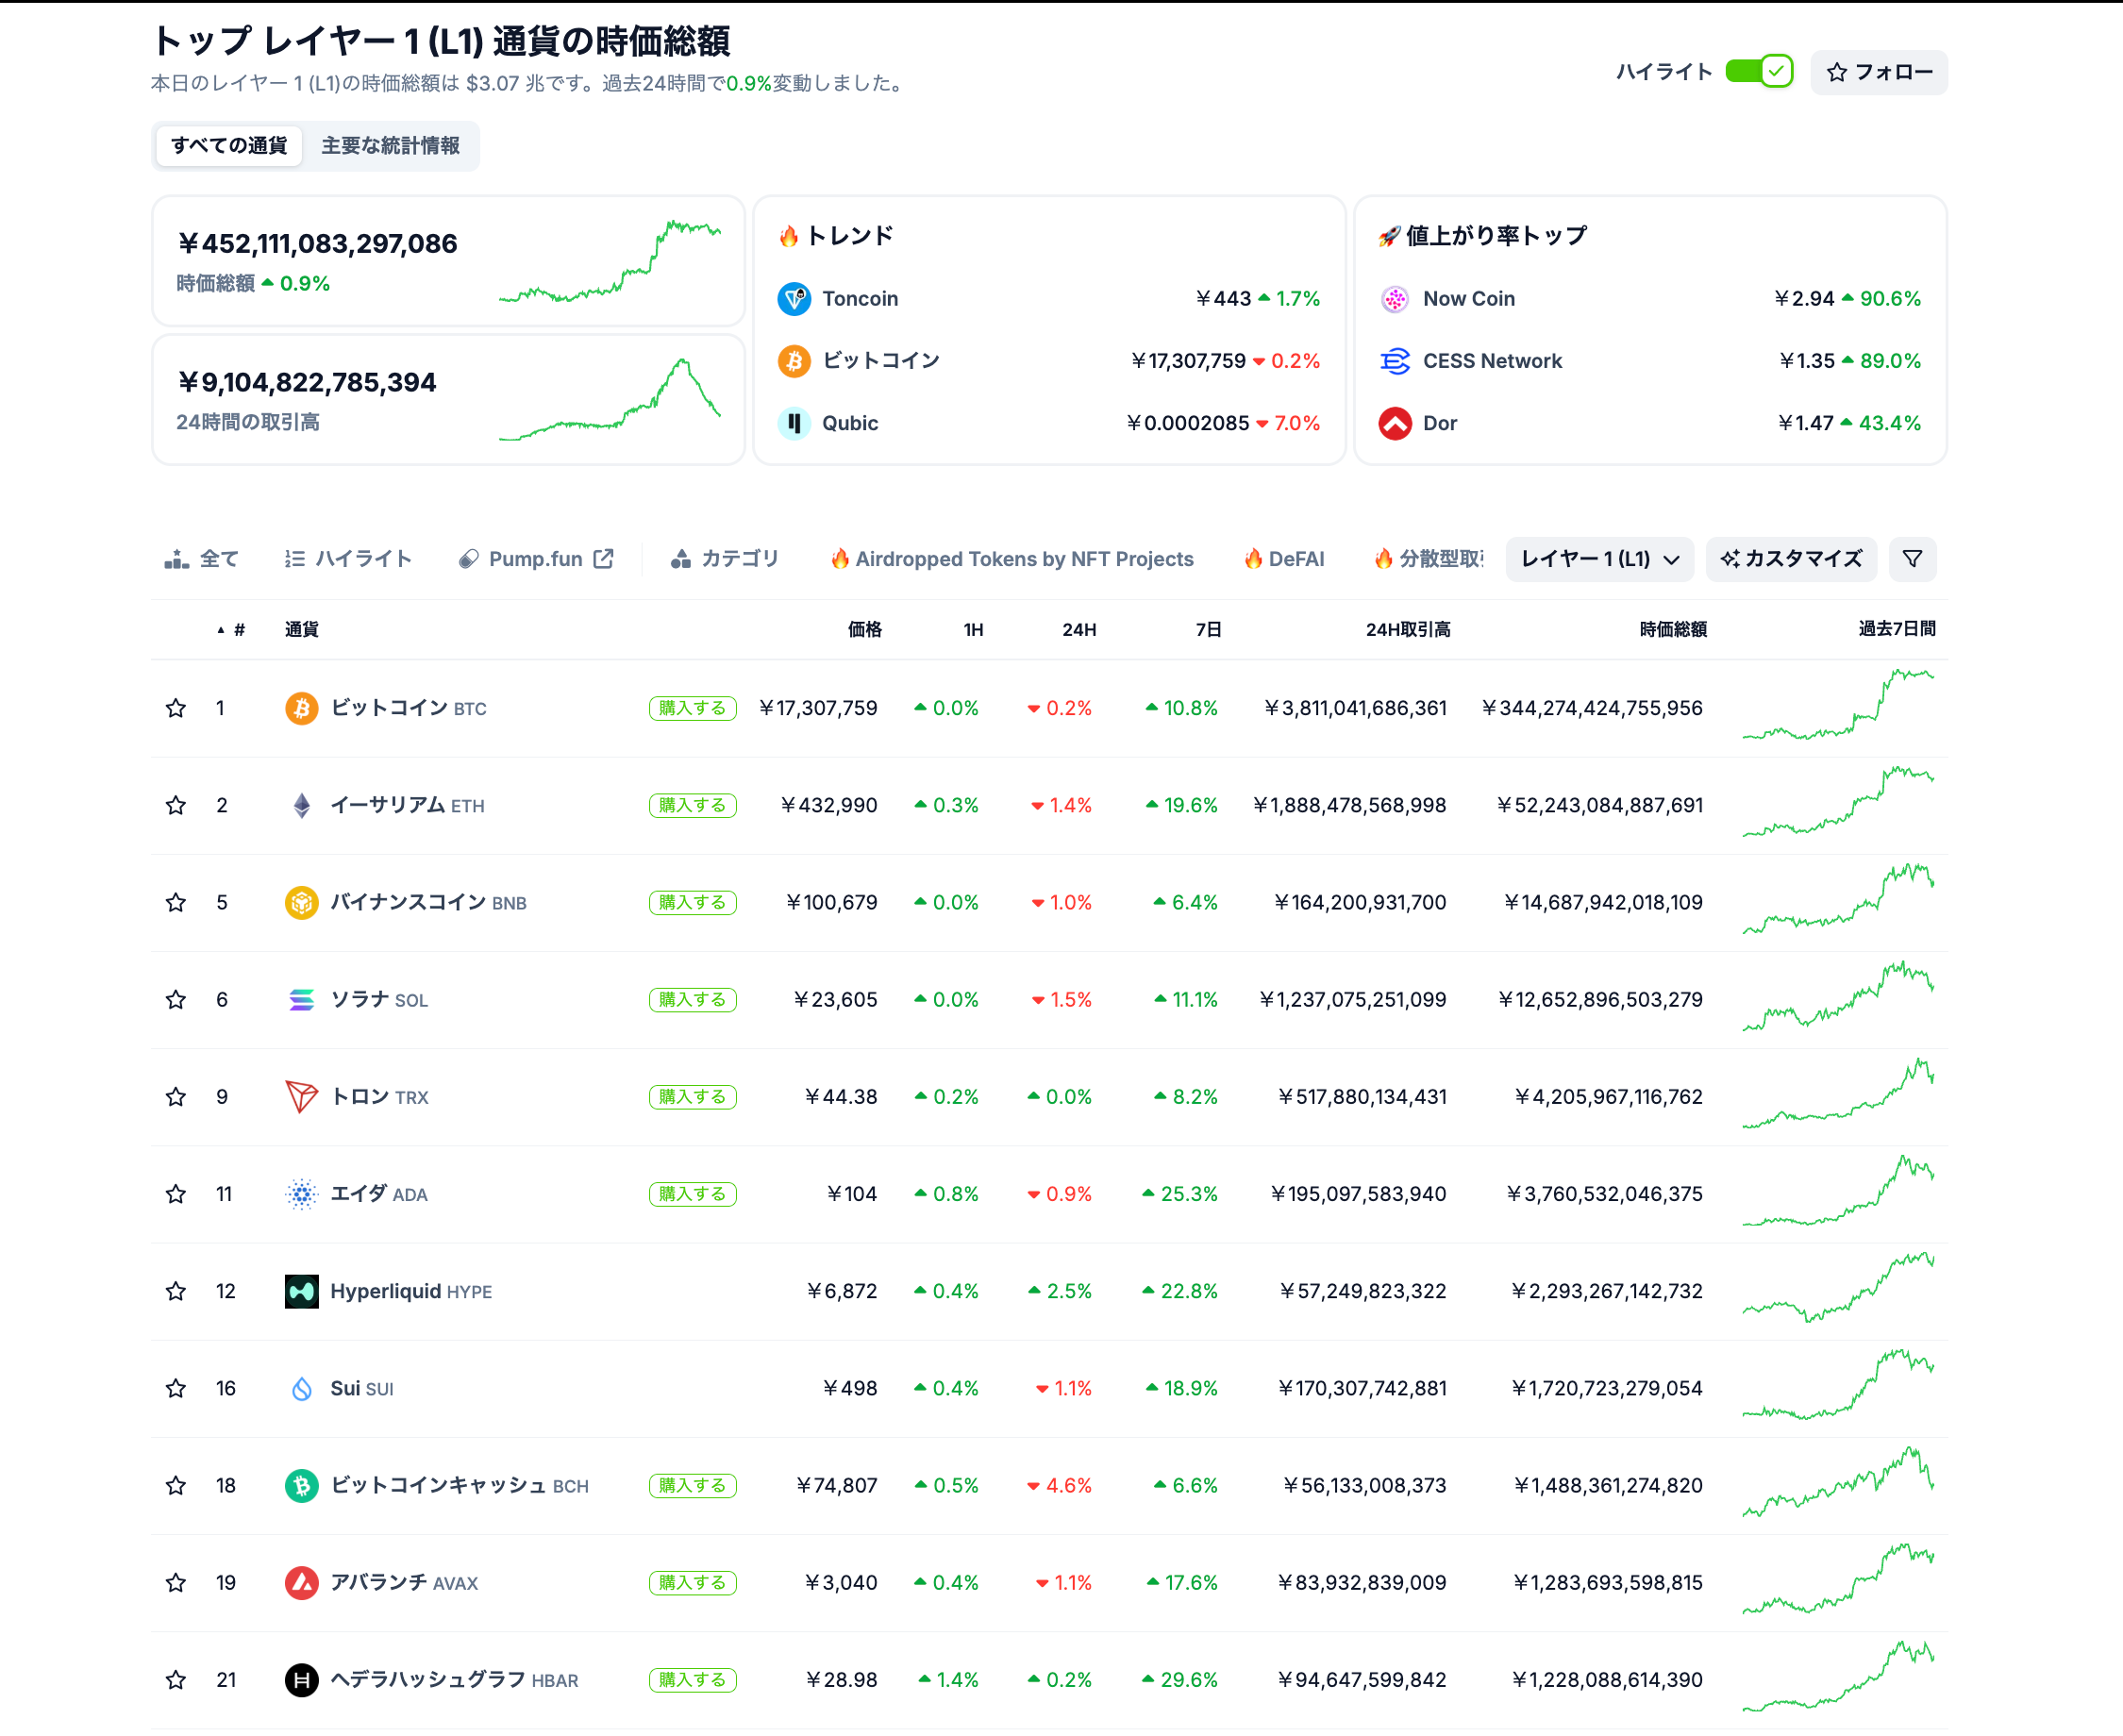Click the Tron TRX coin icon

point(301,1097)
